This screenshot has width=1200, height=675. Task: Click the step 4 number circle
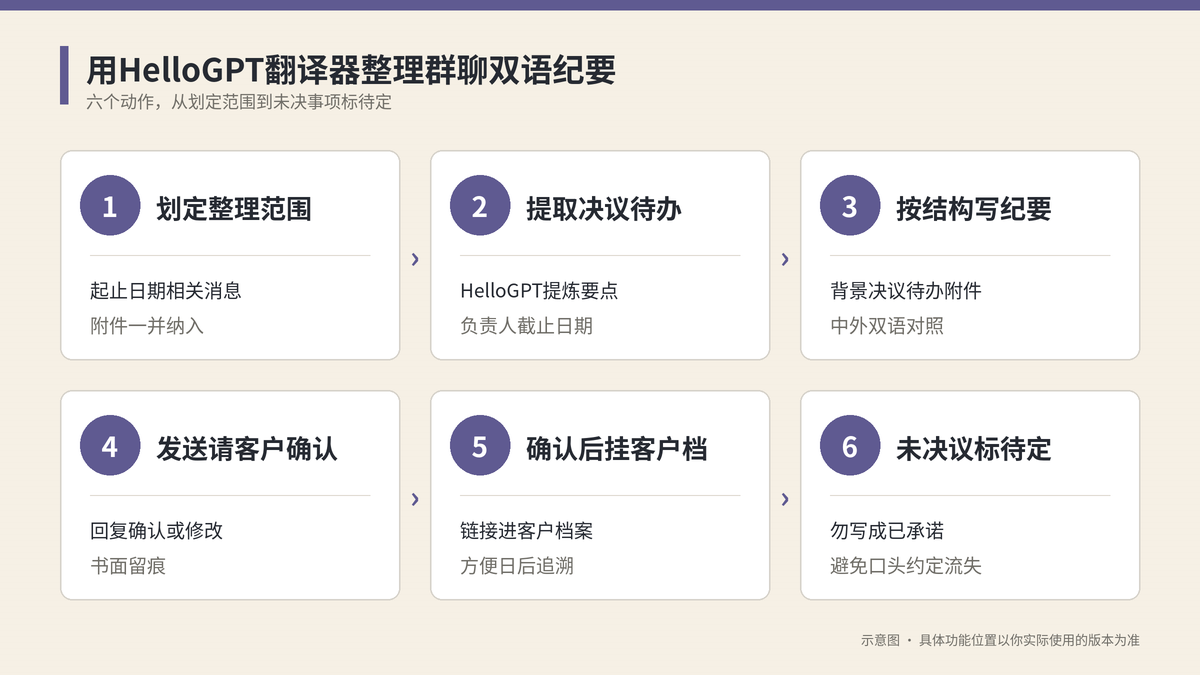(110, 446)
